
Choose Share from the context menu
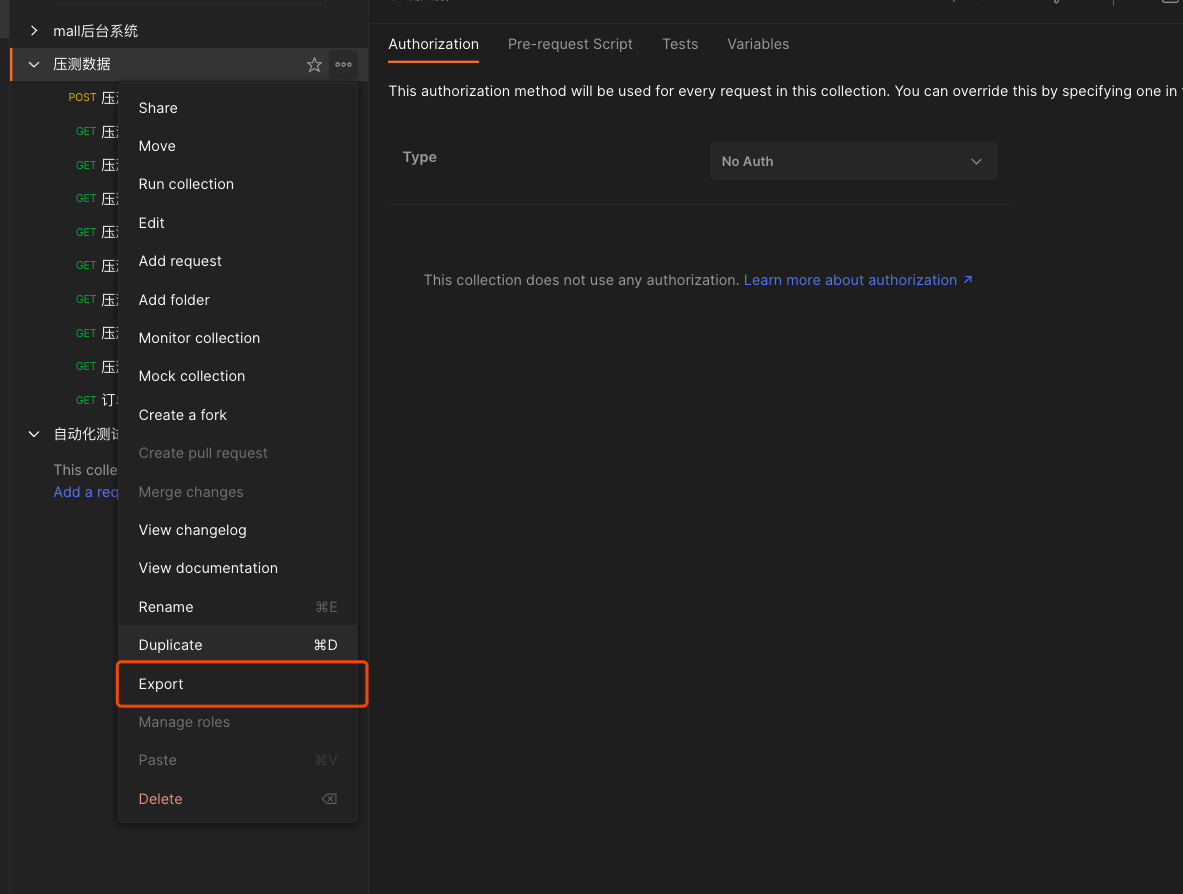click(x=238, y=108)
